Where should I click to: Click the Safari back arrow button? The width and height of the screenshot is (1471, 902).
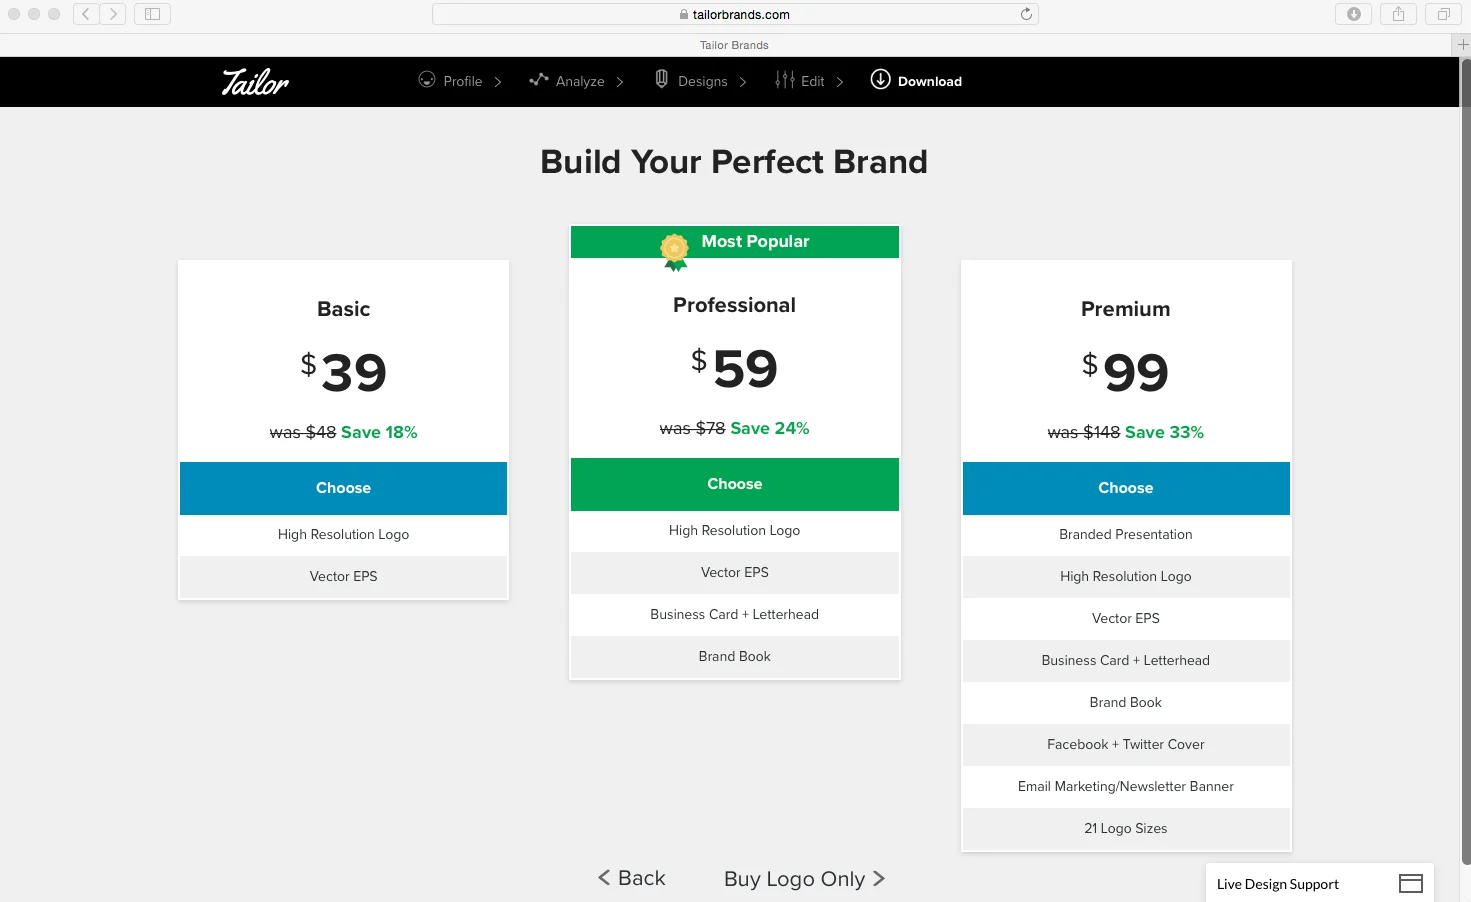[86, 14]
